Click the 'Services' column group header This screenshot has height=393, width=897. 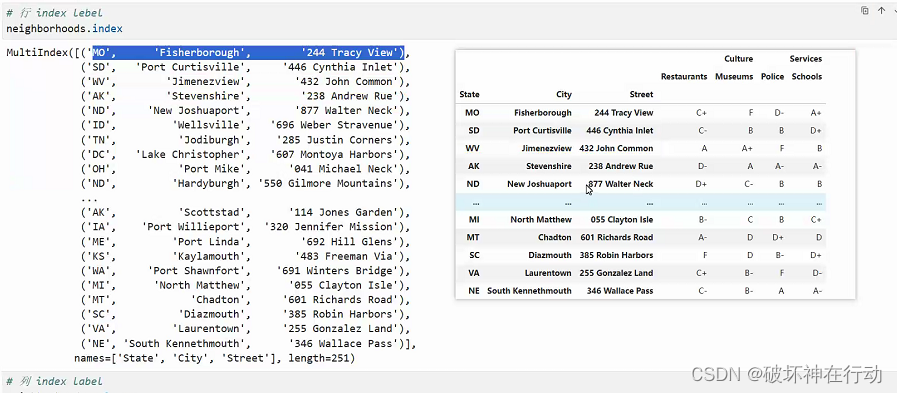(x=805, y=59)
